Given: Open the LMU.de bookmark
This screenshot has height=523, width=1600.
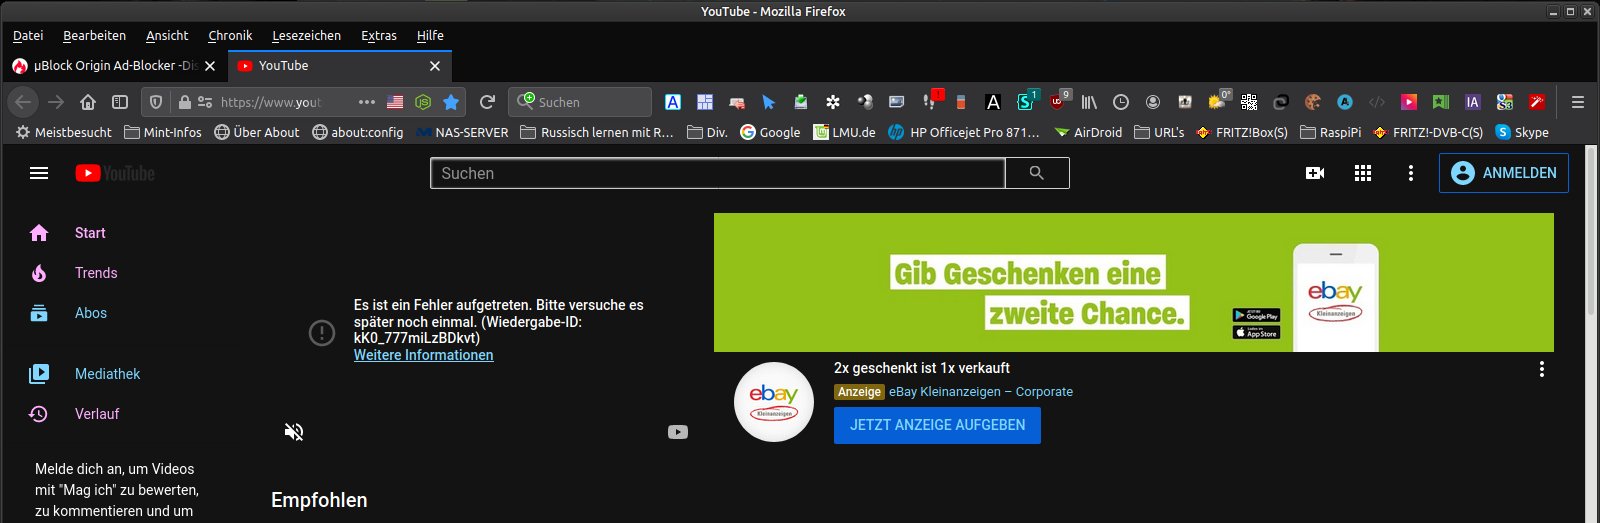Looking at the screenshot, I should [844, 132].
